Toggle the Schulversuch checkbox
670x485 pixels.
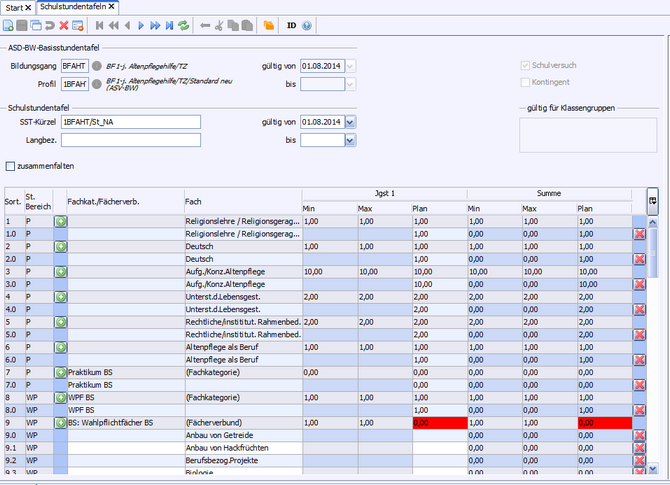click(525, 65)
